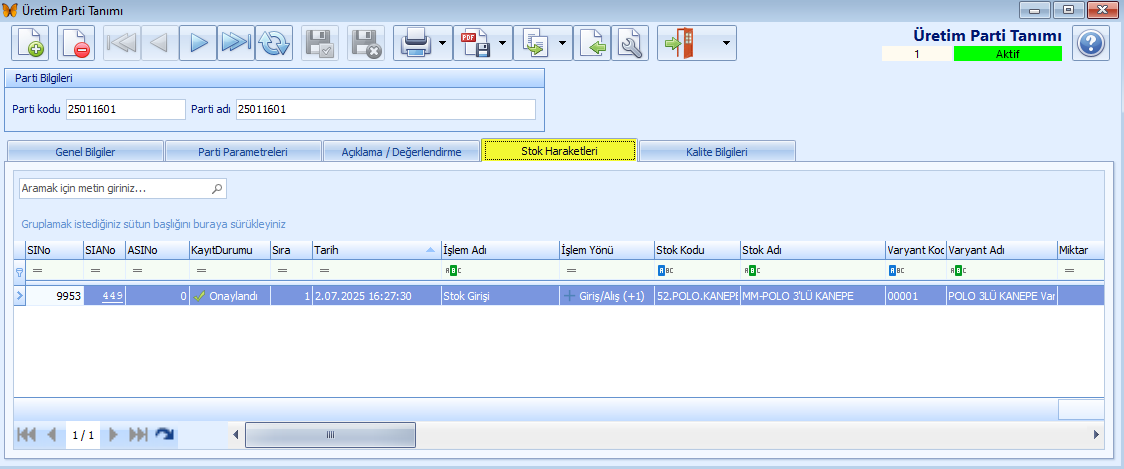This screenshot has height=469, width=1124.
Task: Open the Parti Parametreleri tab
Action: click(242, 152)
